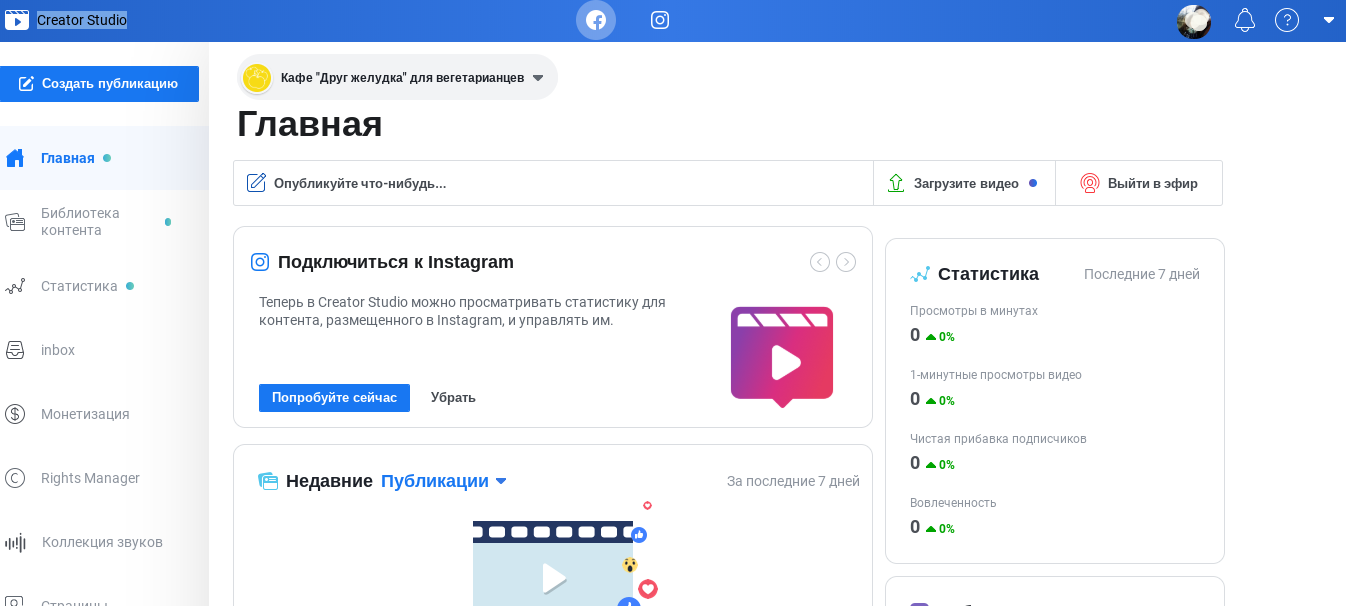Click 1-минутные просмотры видео metric
The image size is (1346, 606).
coord(996,375)
